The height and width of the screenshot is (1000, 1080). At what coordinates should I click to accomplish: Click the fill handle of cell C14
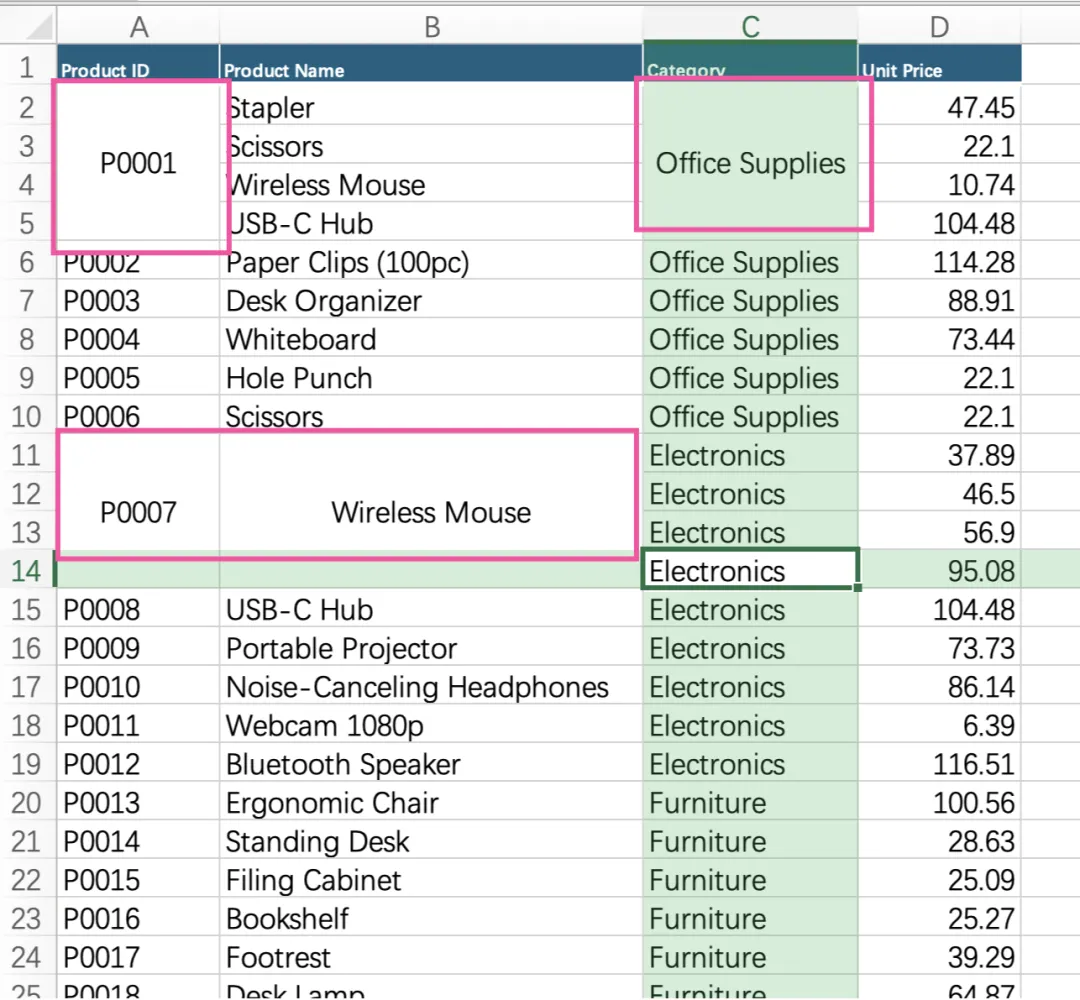pyautogui.click(x=858, y=587)
